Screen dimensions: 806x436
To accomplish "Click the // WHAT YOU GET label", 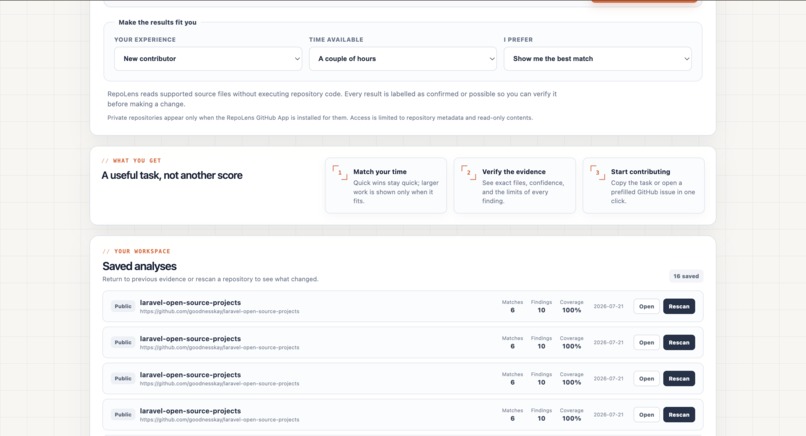I will point(132,160).
